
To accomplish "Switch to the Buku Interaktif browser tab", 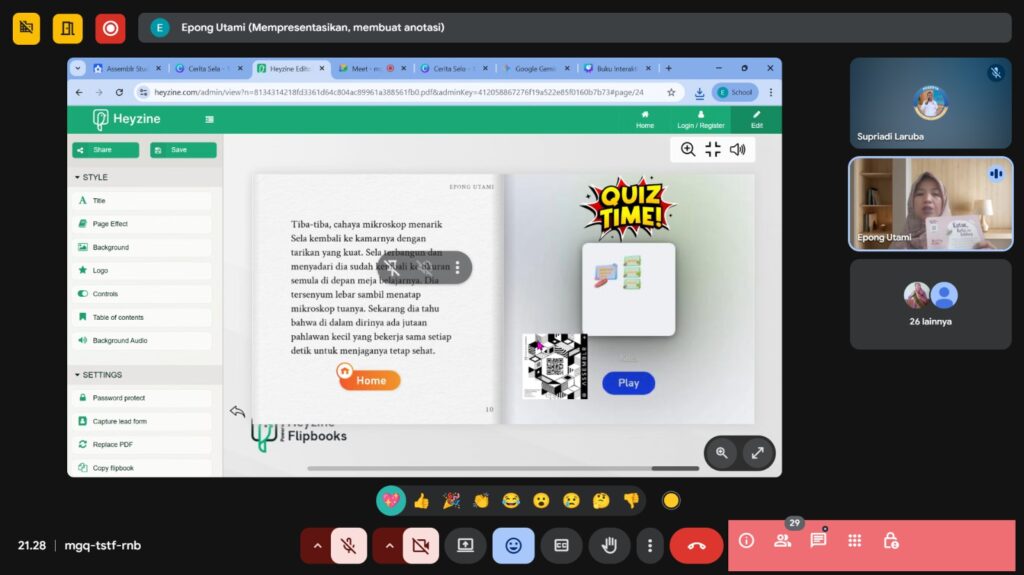I will click(619, 69).
